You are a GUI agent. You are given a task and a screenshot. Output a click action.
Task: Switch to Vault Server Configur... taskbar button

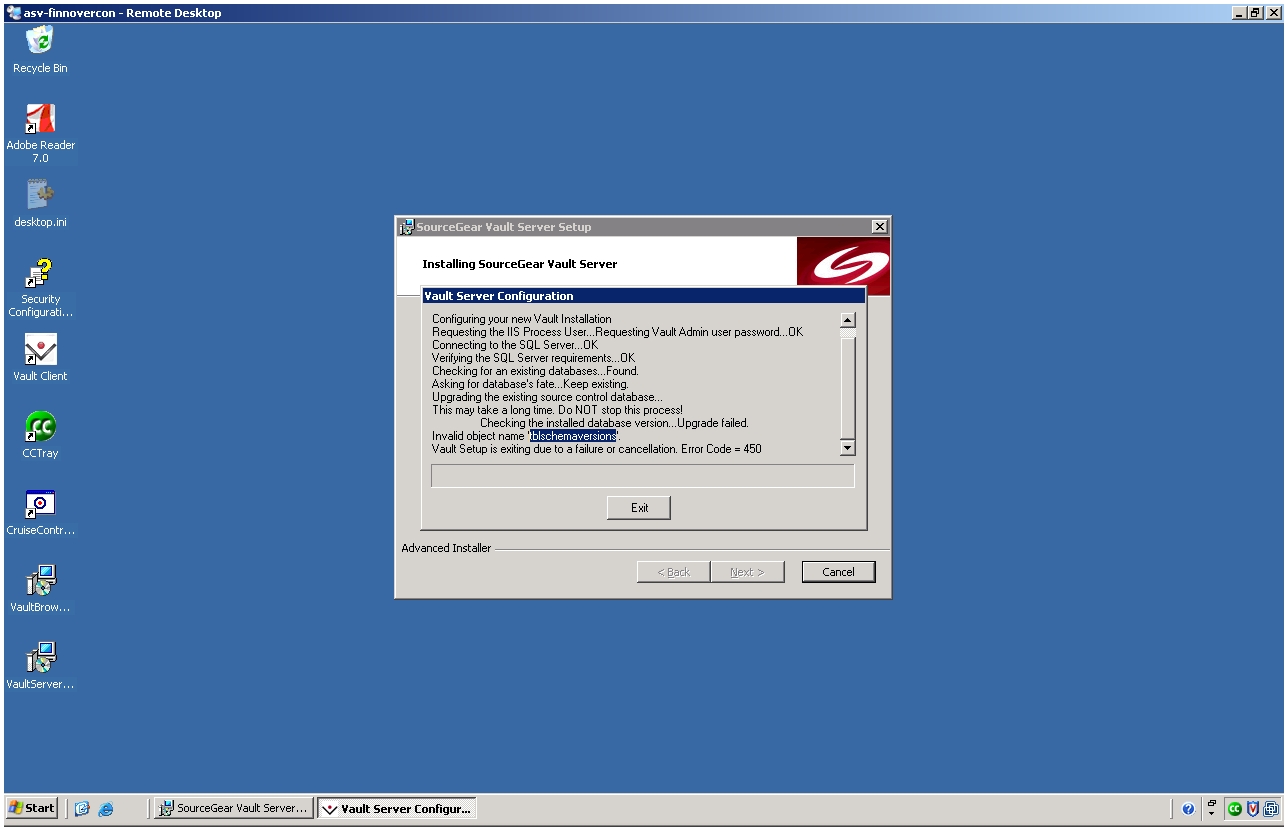(396, 808)
